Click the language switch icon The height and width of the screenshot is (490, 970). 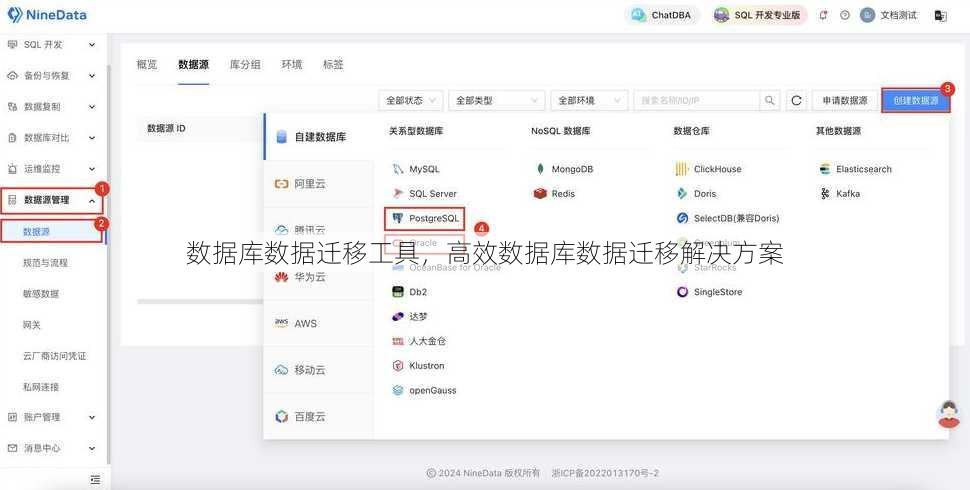click(940, 15)
